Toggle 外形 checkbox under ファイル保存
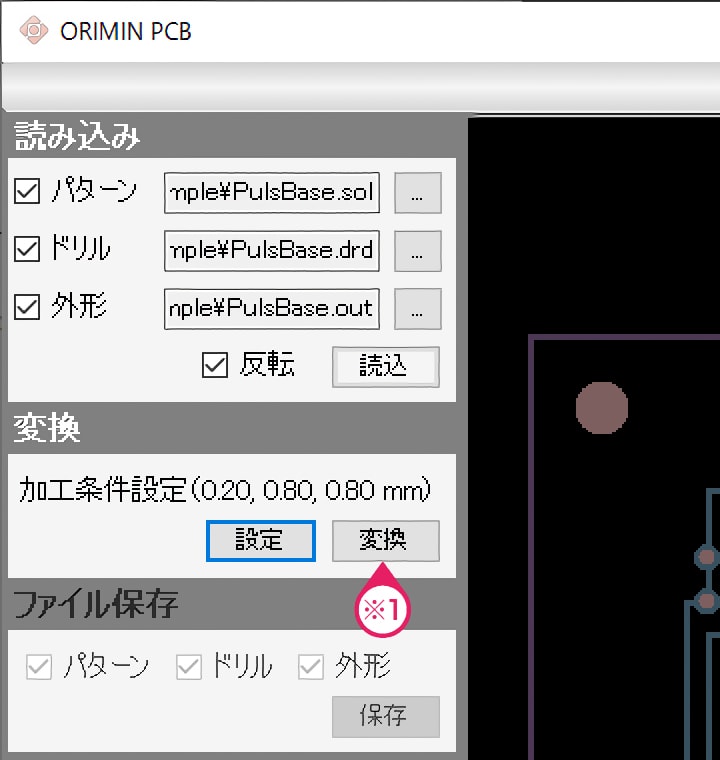This screenshot has width=720, height=760. [x=311, y=667]
